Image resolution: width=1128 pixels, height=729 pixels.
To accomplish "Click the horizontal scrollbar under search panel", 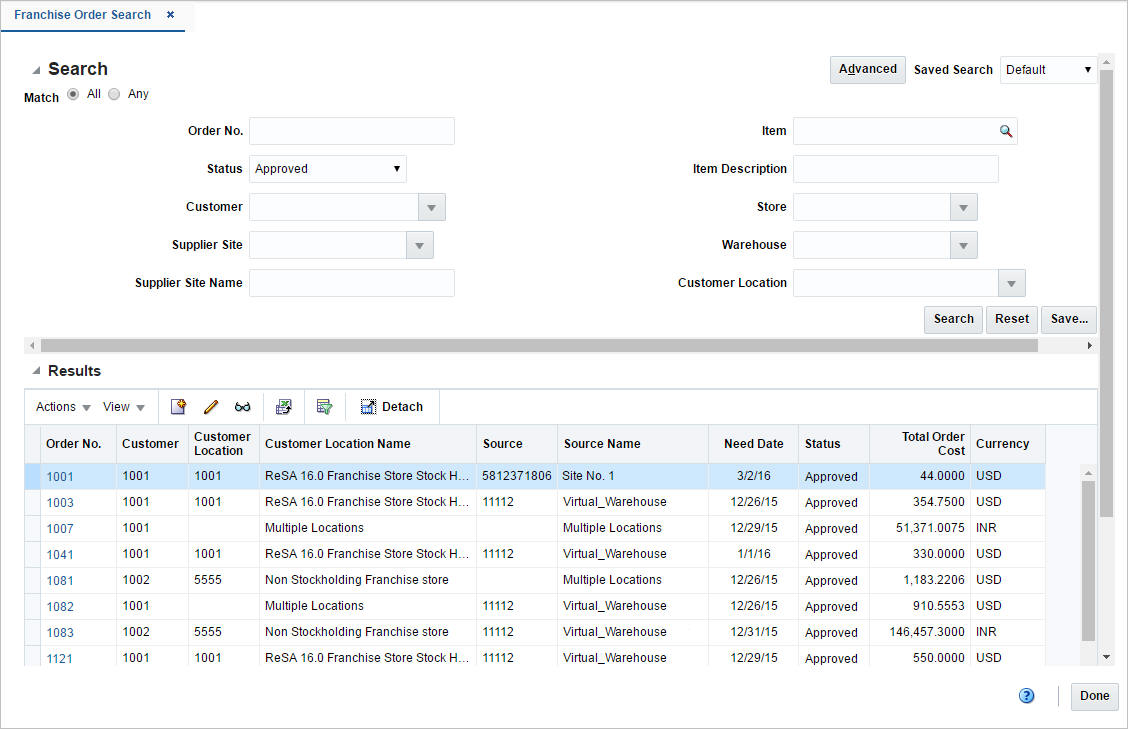I will pos(539,345).
